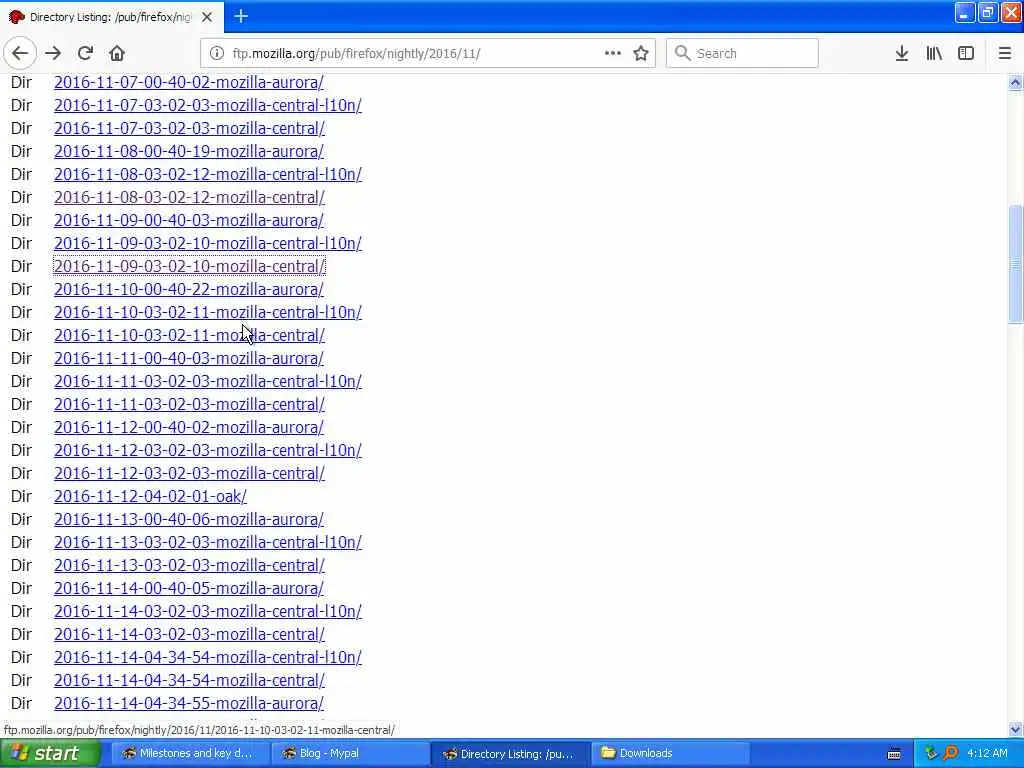The image size is (1024, 768).
Task: Open 2016-11-11-03-02-03-mozilla-central/ directory
Action: pyautogui.click(x=189, y=404)
